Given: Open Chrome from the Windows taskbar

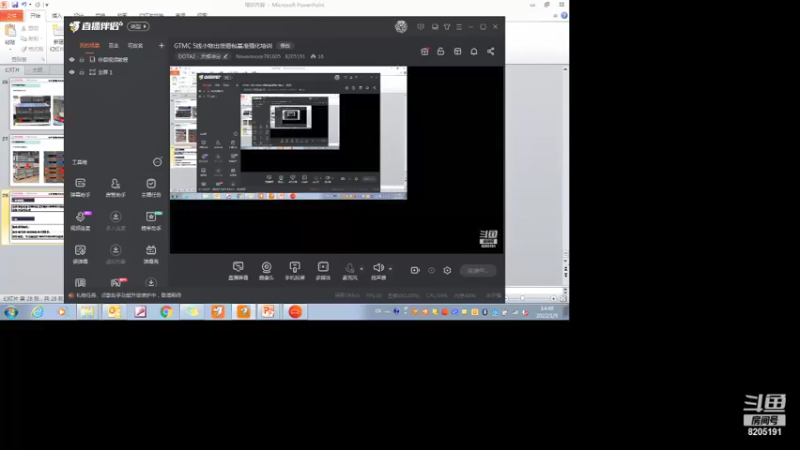Looking at the screenshot, I should point(166,312).
